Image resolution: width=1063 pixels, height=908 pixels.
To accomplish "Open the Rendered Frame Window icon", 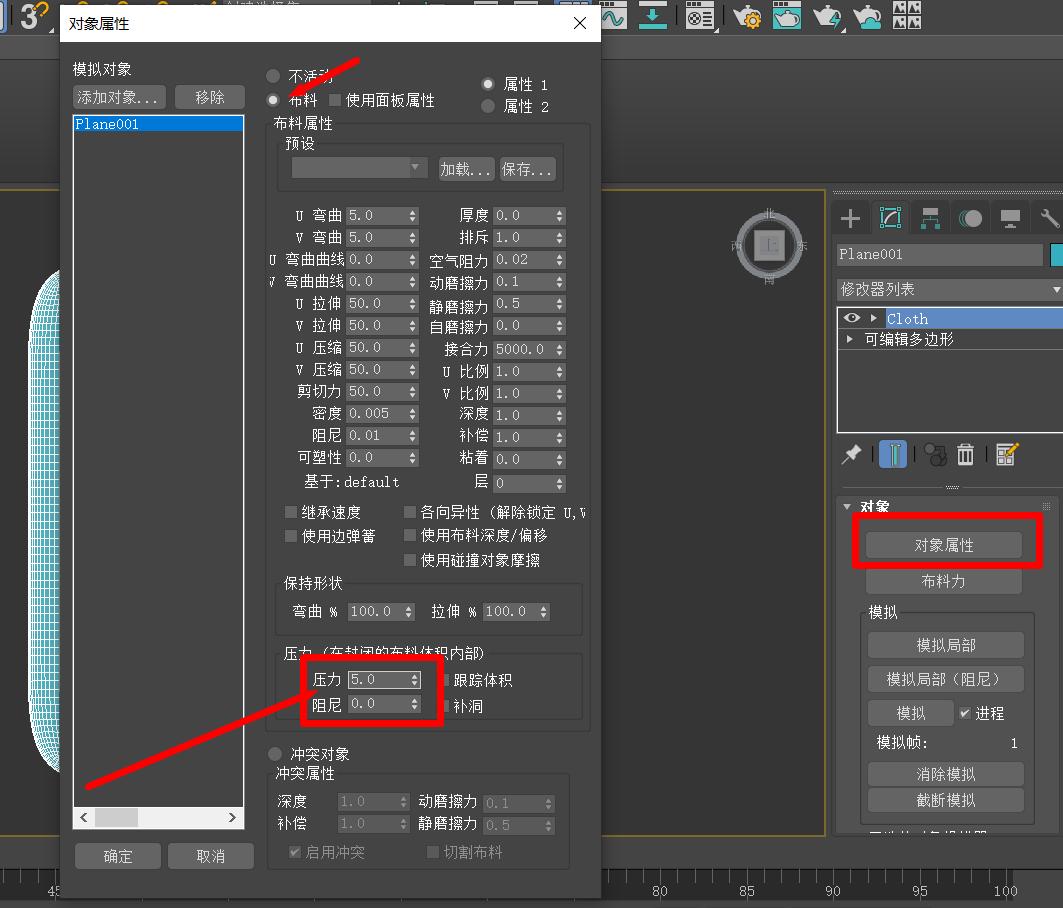I will (786, 15).
